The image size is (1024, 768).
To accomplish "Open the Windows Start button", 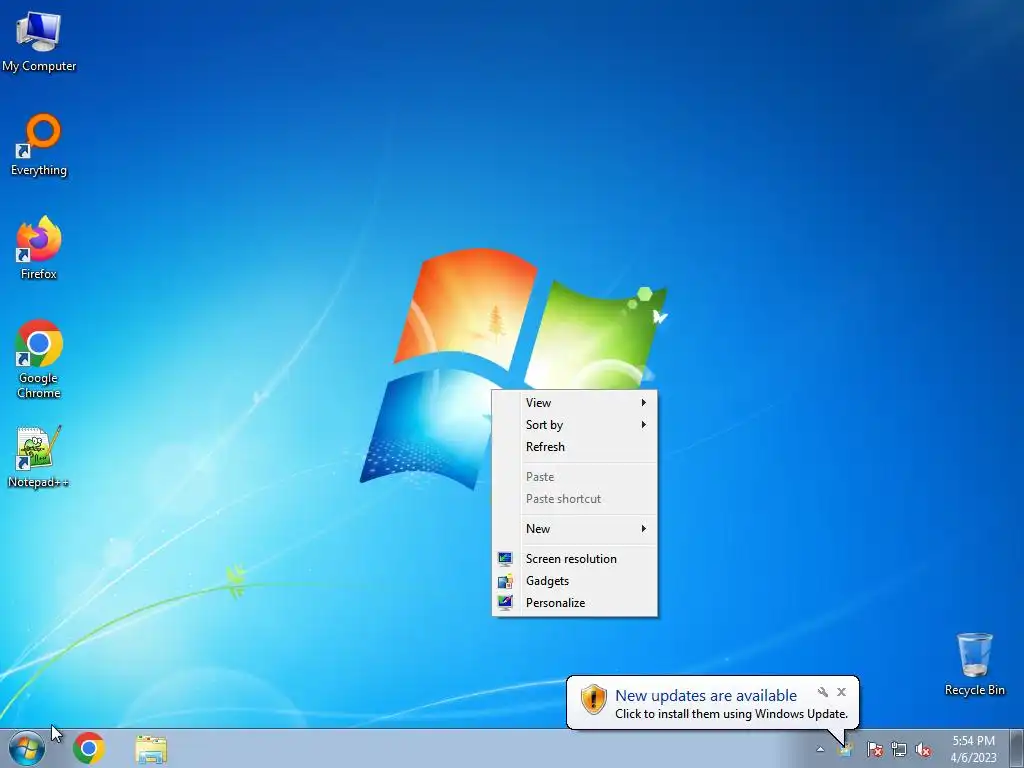I will [x=26, y=748].
